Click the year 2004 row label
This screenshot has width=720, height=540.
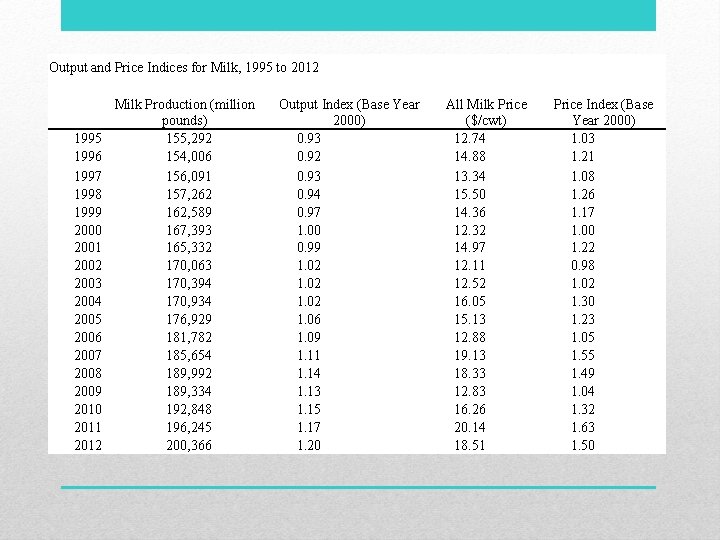[x=88, y=301]
